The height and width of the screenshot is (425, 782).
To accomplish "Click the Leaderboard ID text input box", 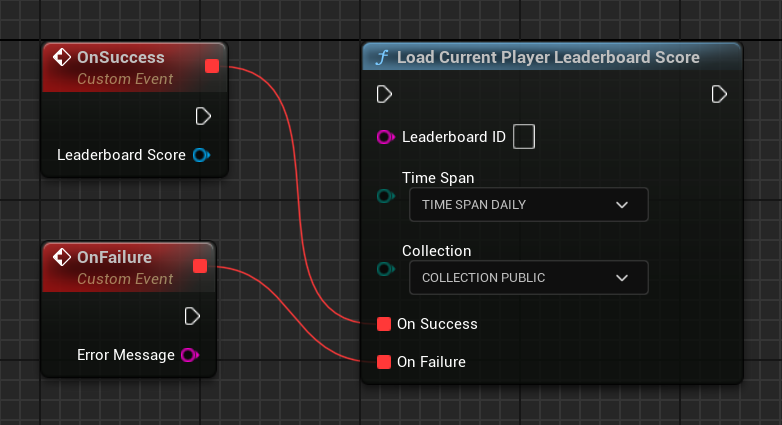I will click(523, 136).
